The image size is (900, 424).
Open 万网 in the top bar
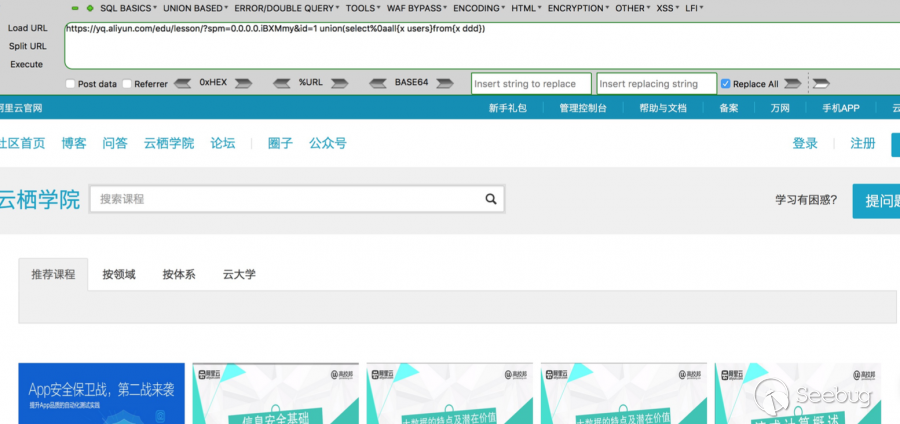tap(780, 108)
